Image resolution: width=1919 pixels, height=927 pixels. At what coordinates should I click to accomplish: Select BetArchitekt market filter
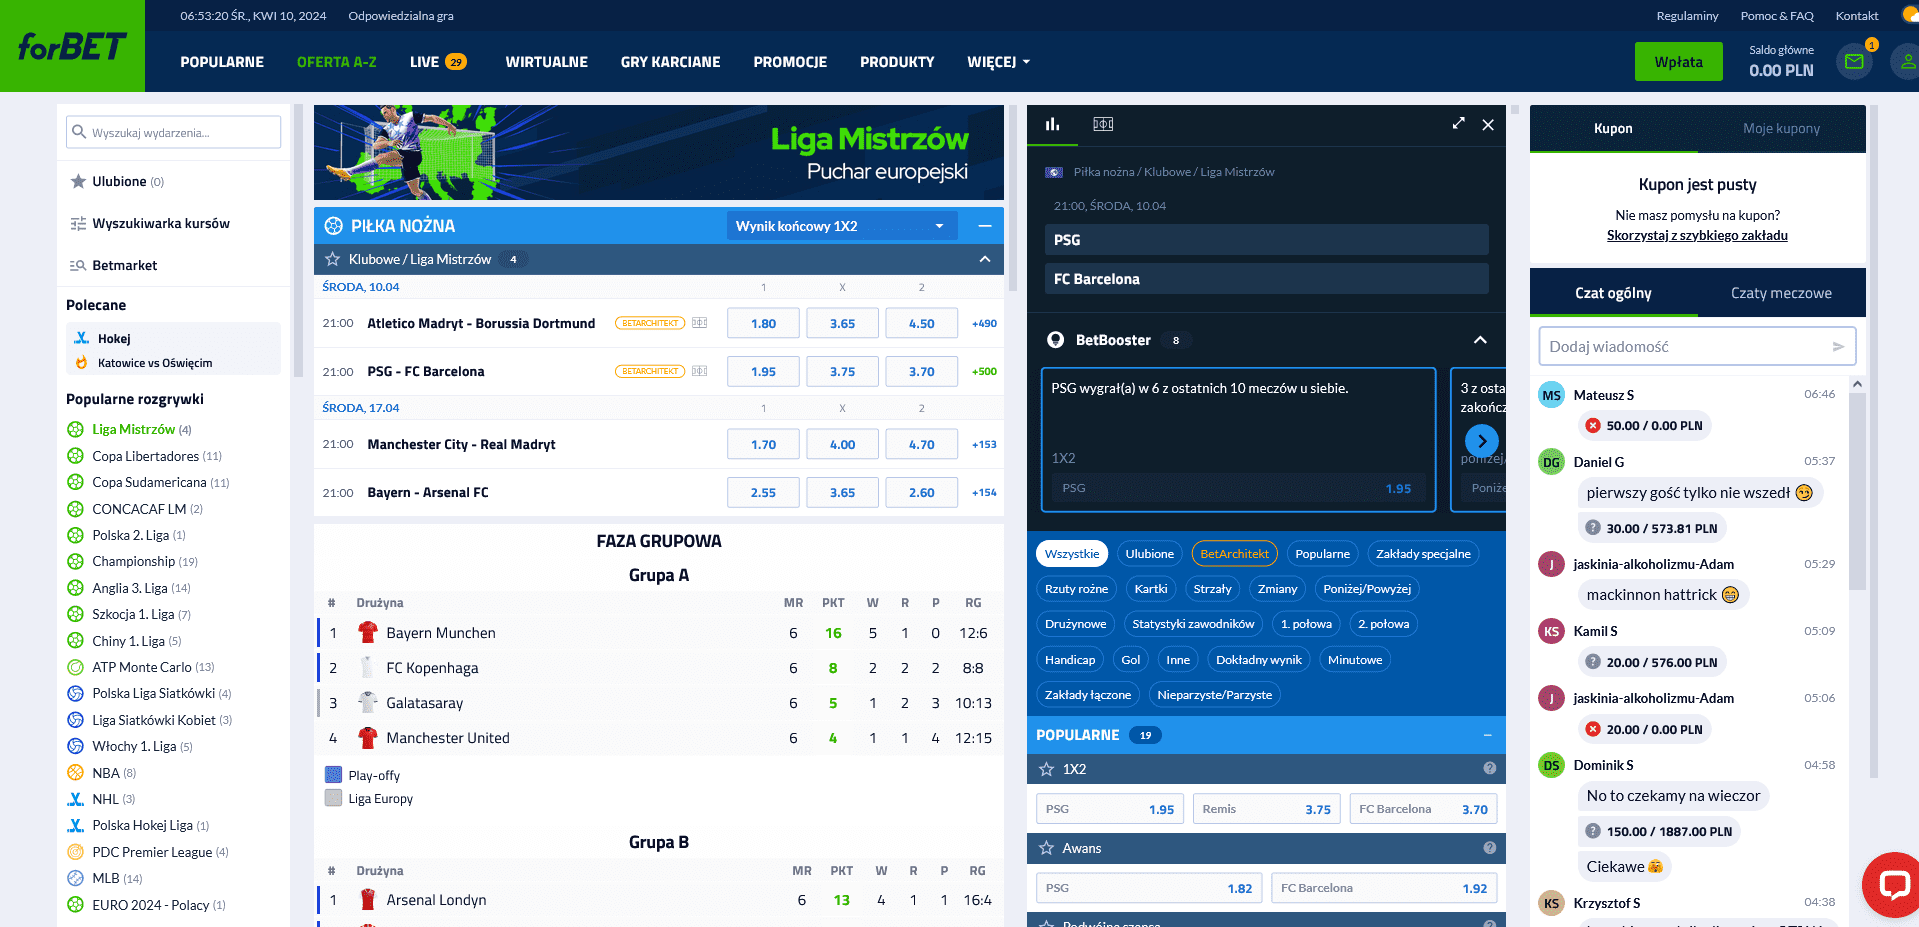pos(1234,554)
